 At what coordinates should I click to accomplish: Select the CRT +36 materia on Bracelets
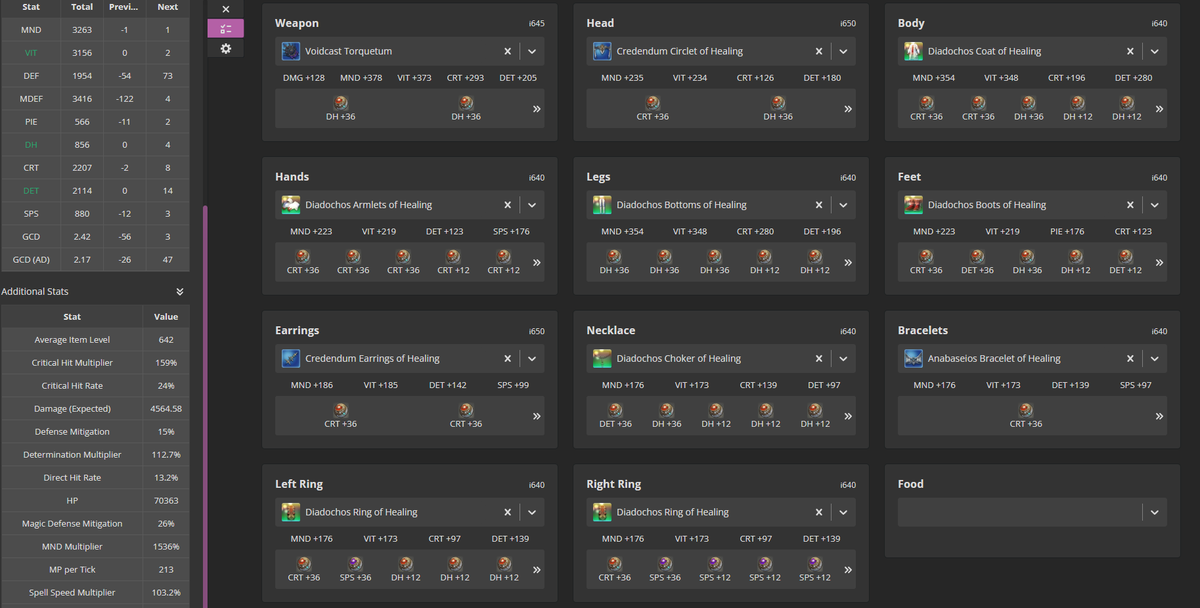pos(1026,416)
